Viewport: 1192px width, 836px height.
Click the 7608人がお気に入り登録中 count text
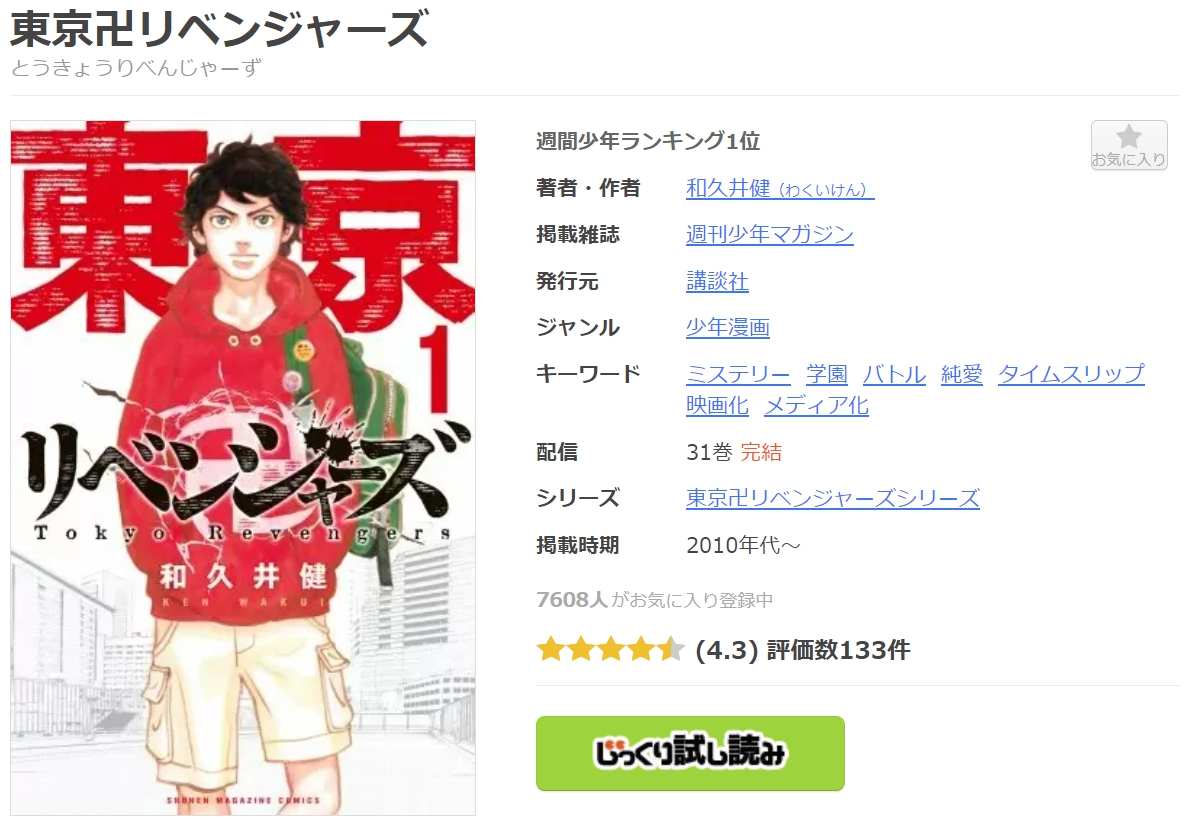click(655, 600)
